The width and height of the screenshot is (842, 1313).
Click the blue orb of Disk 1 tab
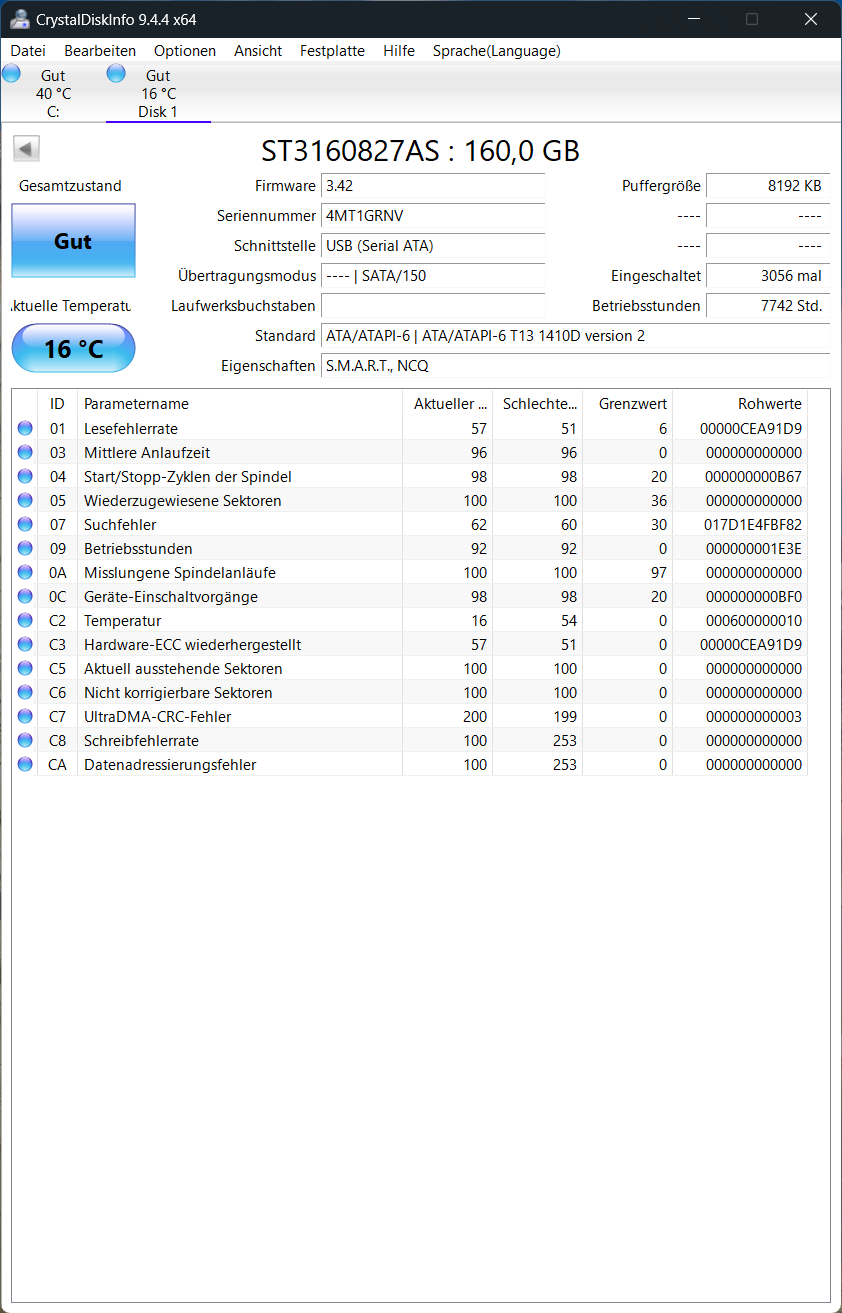(116, 73)
